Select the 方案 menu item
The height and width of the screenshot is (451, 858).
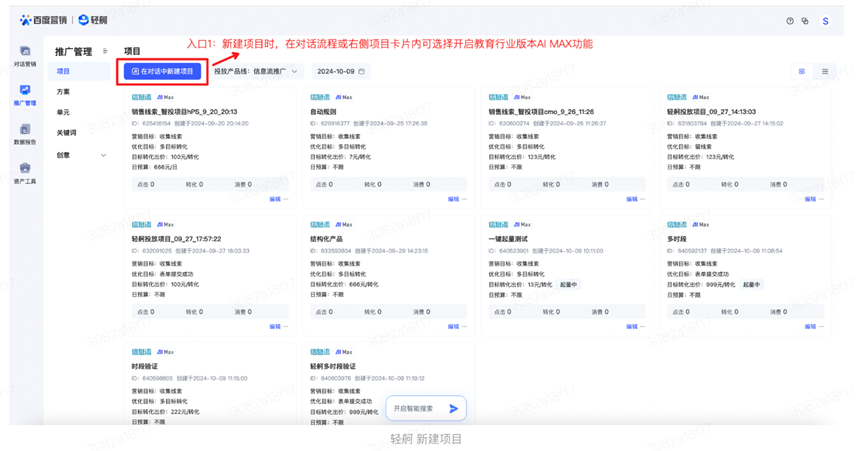(64, 92)
